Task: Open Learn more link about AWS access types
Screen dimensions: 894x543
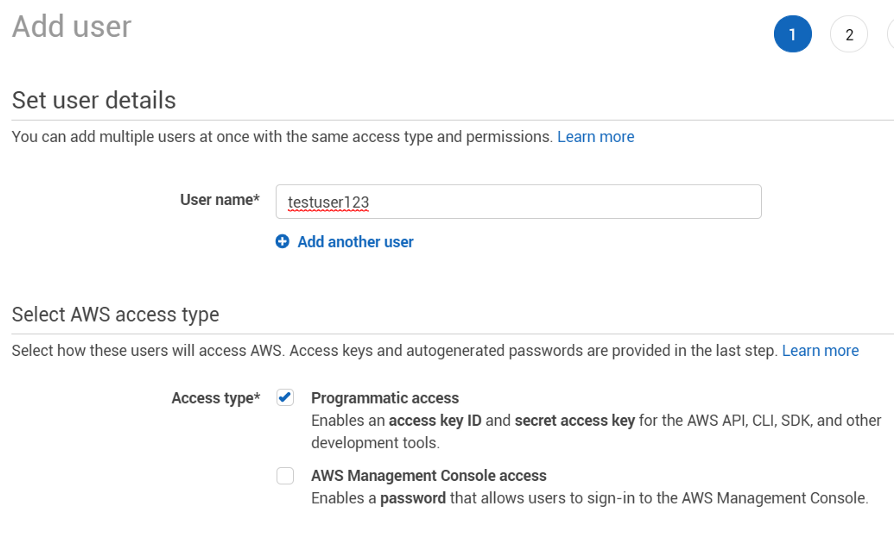Action: [x=820, y=350]
